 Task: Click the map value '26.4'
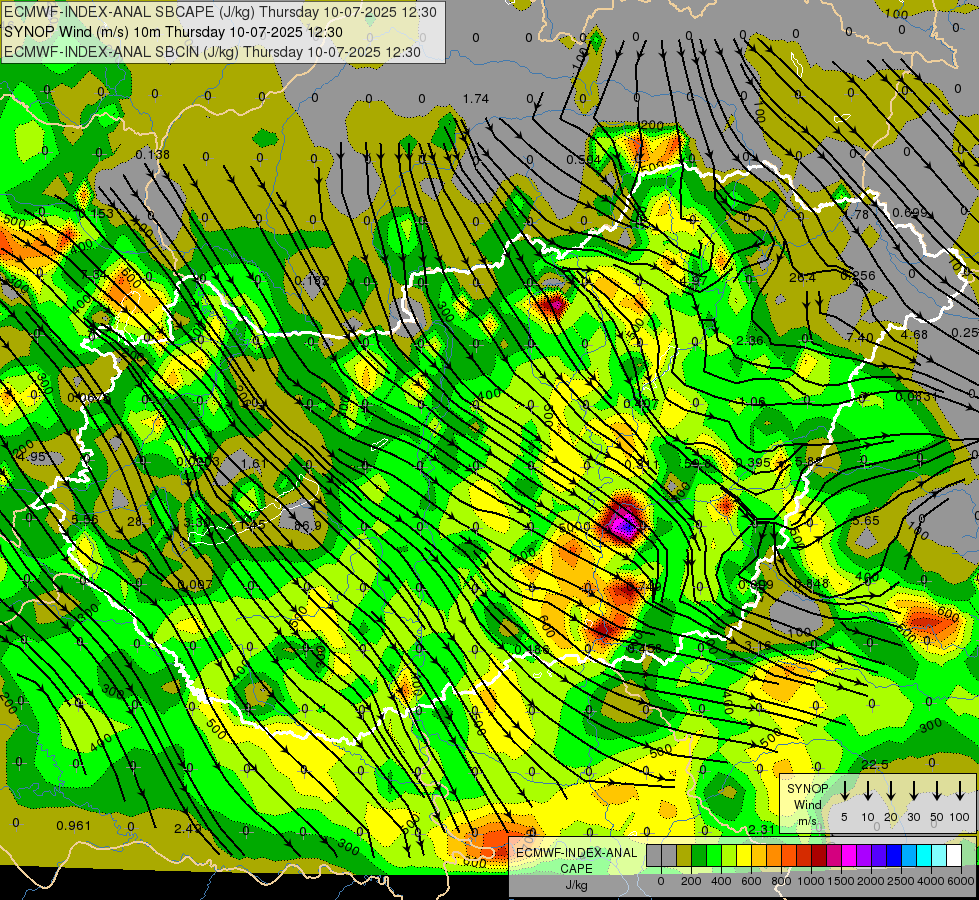(802, 278)
